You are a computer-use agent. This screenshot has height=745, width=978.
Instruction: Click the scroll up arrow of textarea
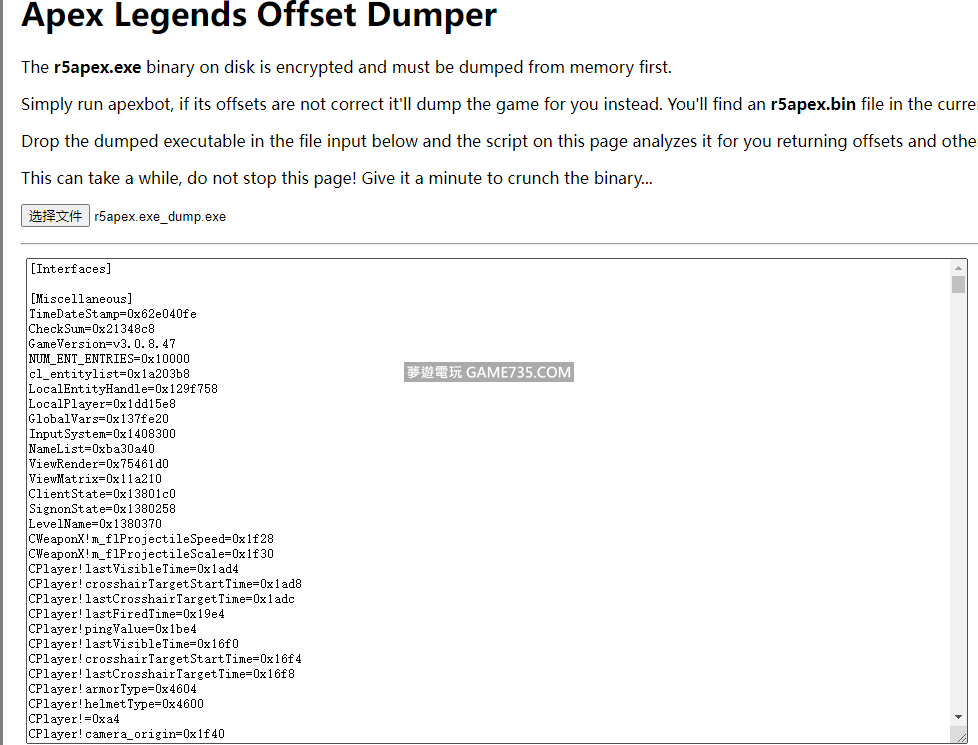pos(959,268)
